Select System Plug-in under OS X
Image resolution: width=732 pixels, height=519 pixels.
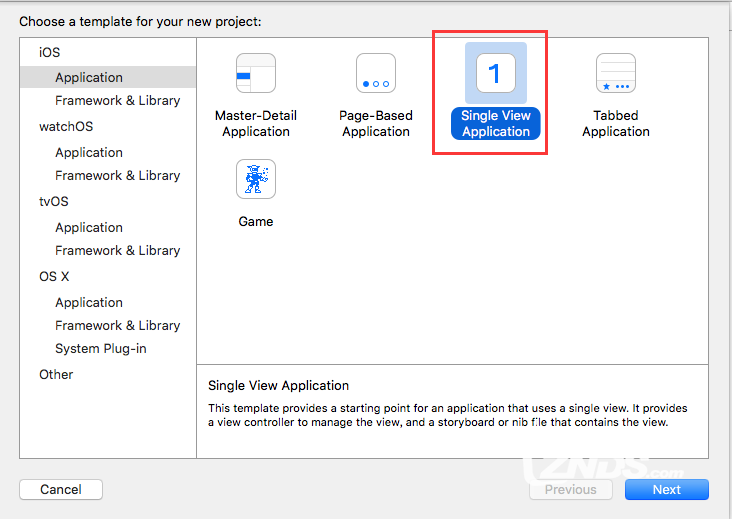click(101, 349)
